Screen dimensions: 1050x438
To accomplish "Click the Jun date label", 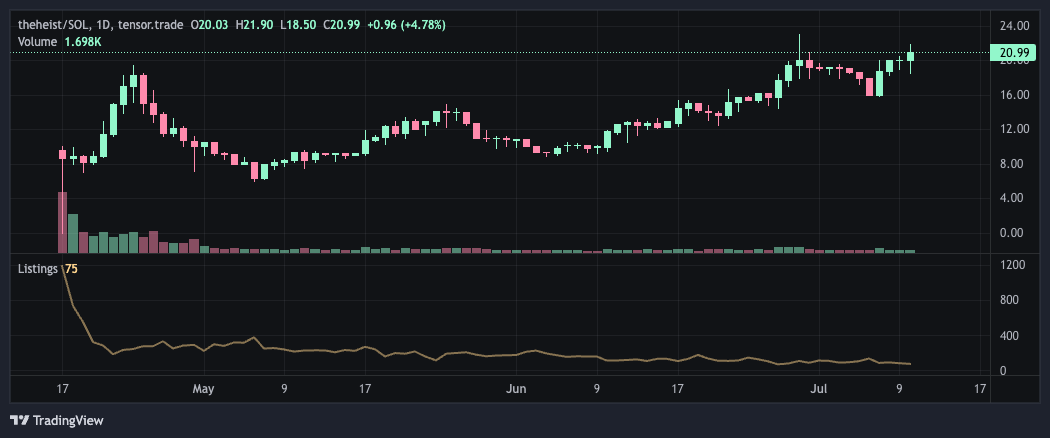I will (x=516, y=388).
